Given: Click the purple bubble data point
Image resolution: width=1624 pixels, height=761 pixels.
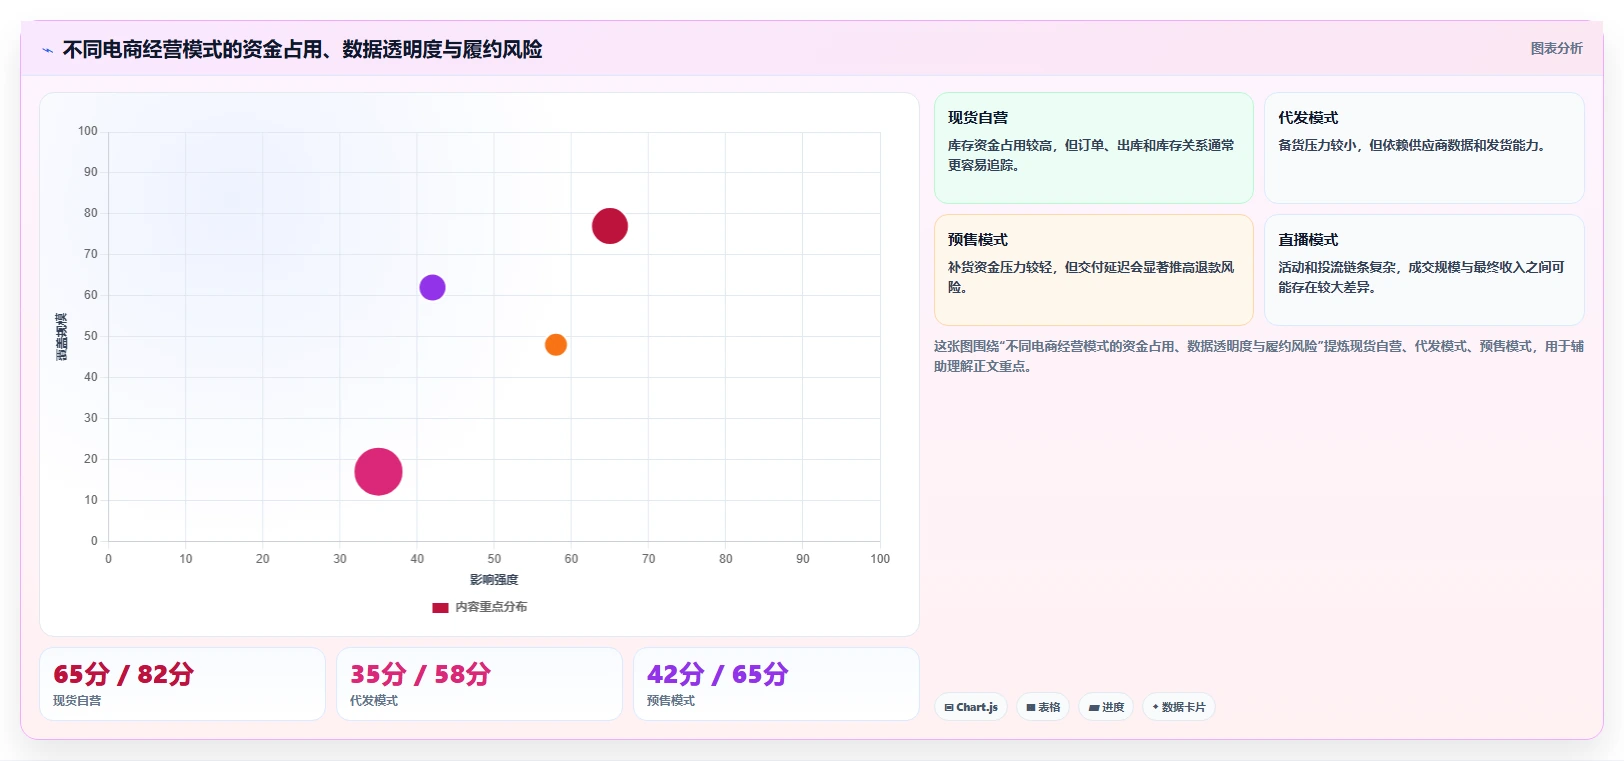Looking at the screenshot, I should (432, 288).
